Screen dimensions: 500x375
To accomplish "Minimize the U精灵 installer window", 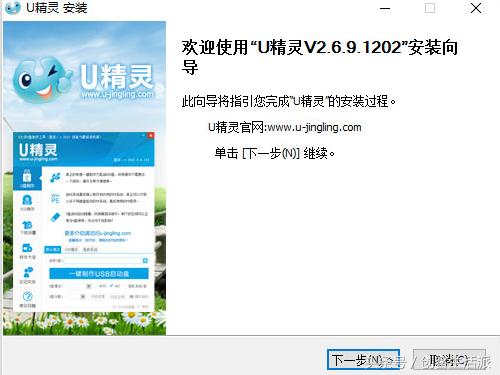I will pyautogui.click(x=385, y=8).
